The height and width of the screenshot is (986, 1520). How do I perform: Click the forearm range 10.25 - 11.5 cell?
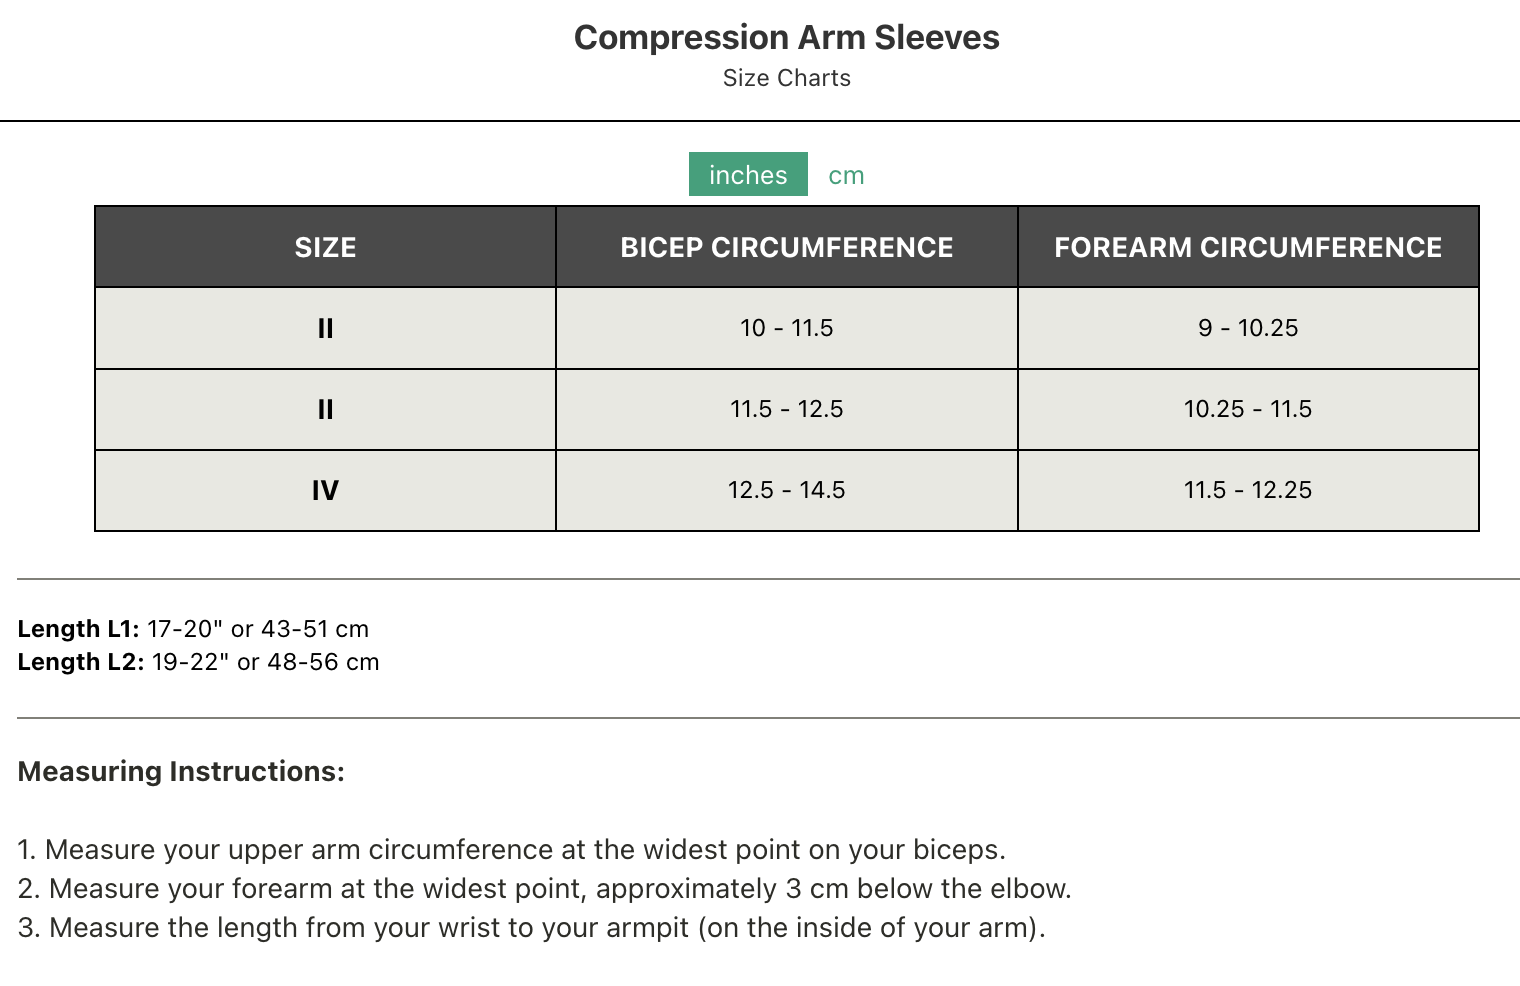[x=1247, y=409]
